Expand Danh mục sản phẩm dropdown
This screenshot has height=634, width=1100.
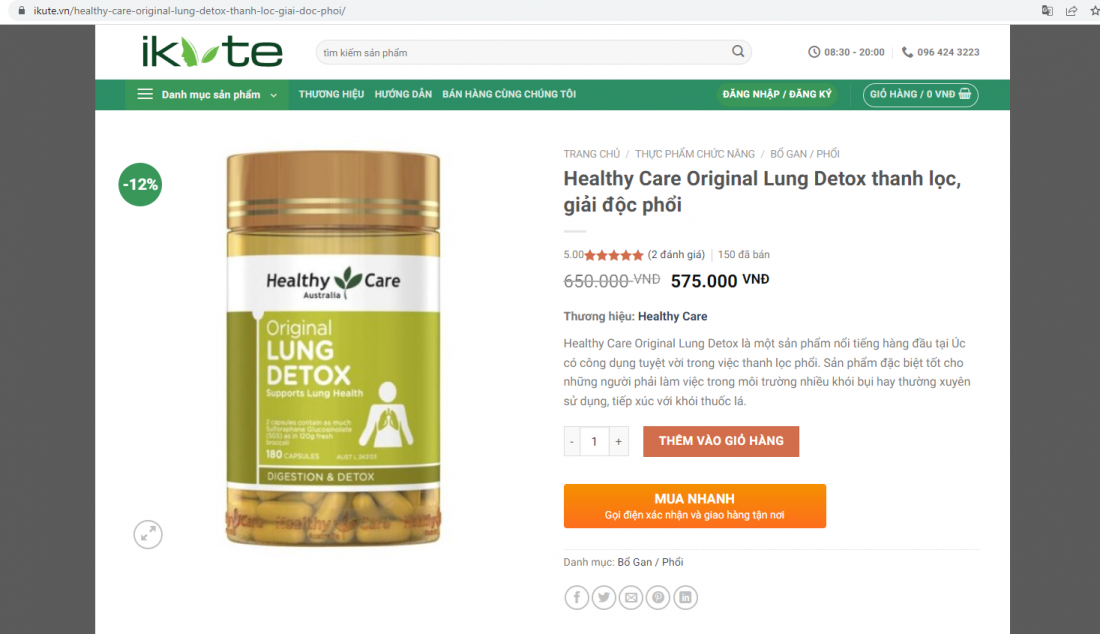[207, 95]
